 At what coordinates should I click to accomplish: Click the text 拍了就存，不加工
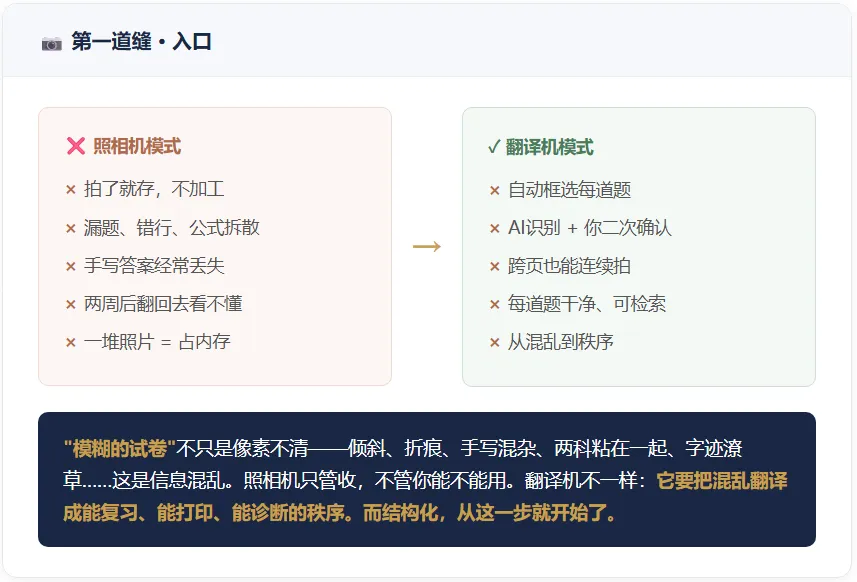154,189
